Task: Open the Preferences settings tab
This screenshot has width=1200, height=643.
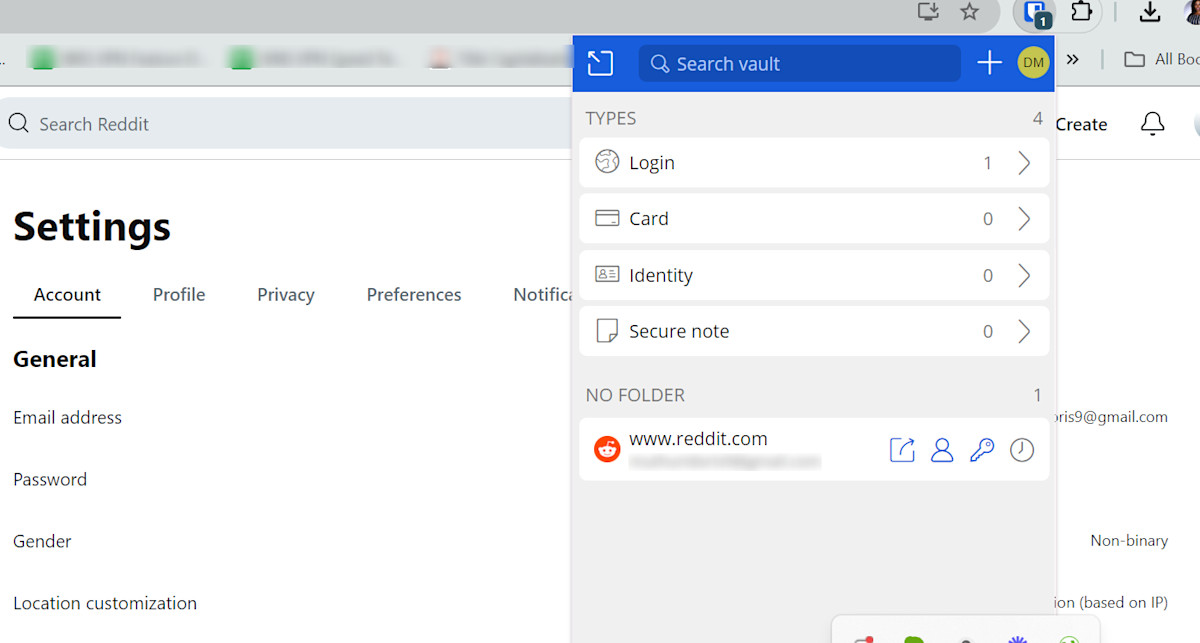Action: tap(414, 295)
